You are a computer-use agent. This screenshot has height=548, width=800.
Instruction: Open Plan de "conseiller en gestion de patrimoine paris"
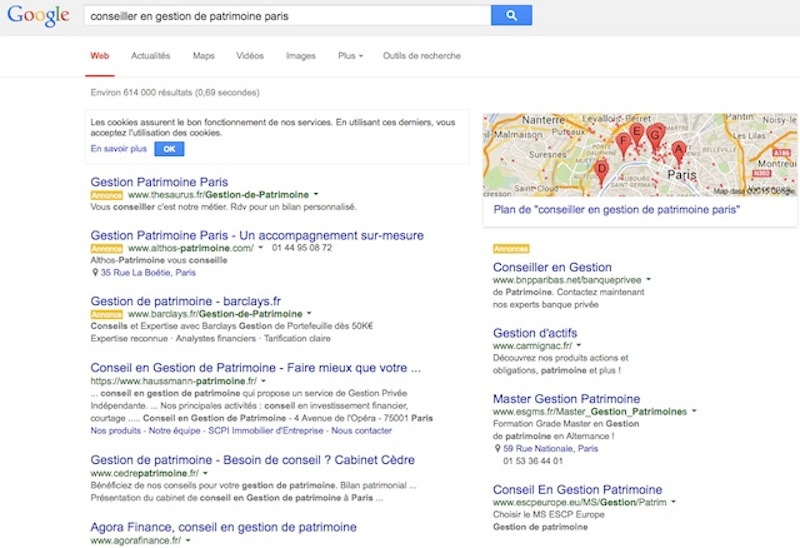(x=616, y=210)
